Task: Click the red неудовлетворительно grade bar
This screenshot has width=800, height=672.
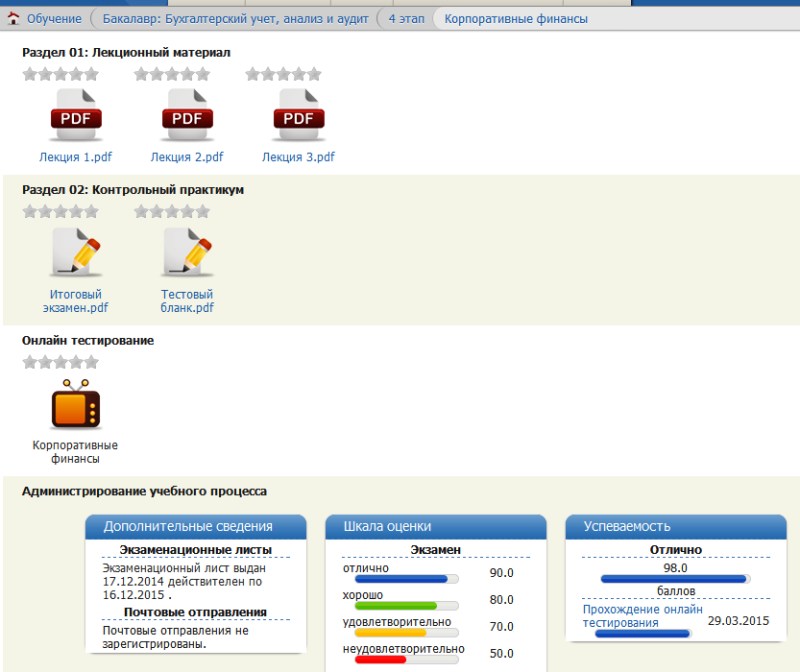Action: pos(373,660)
